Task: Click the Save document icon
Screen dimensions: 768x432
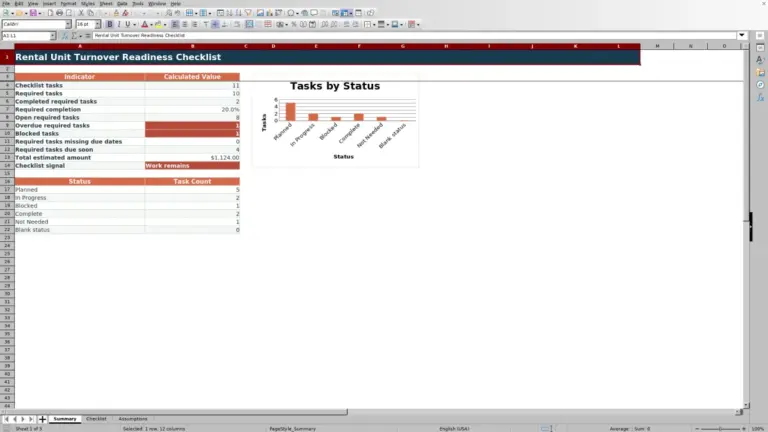Action: [x=33, y=13]
